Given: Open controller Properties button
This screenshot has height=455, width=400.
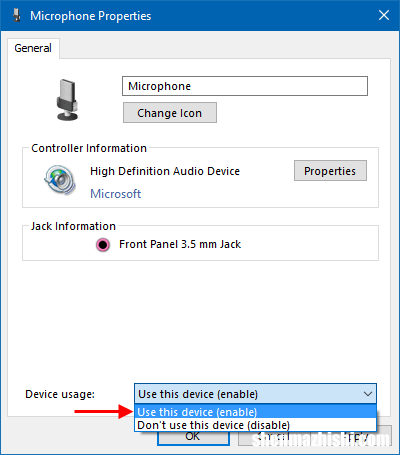Looking at the screenshot, I should click(330, 171).
